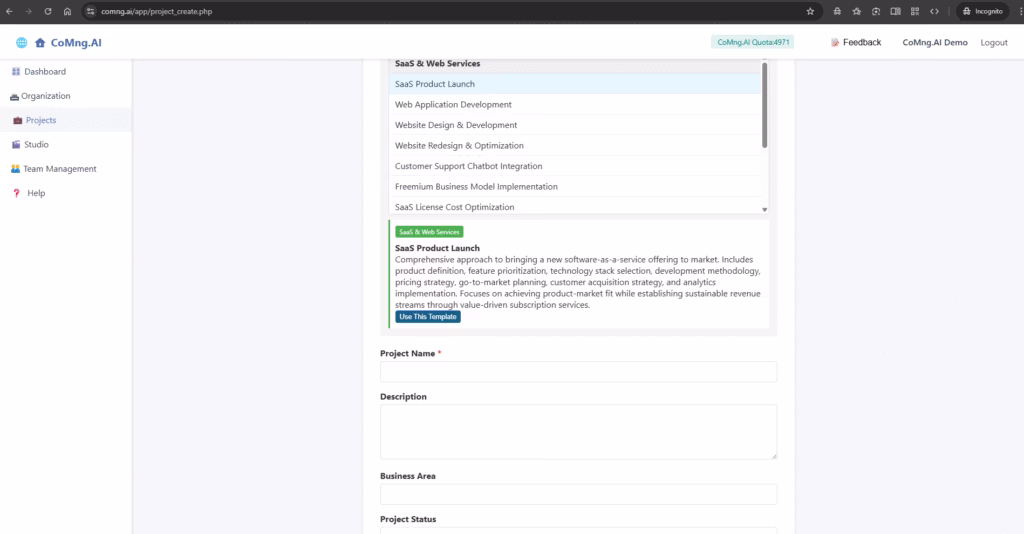This screenshot has width=1024, height=534.
Task: Reload the page in browser
Action: (x=48, y=11)
